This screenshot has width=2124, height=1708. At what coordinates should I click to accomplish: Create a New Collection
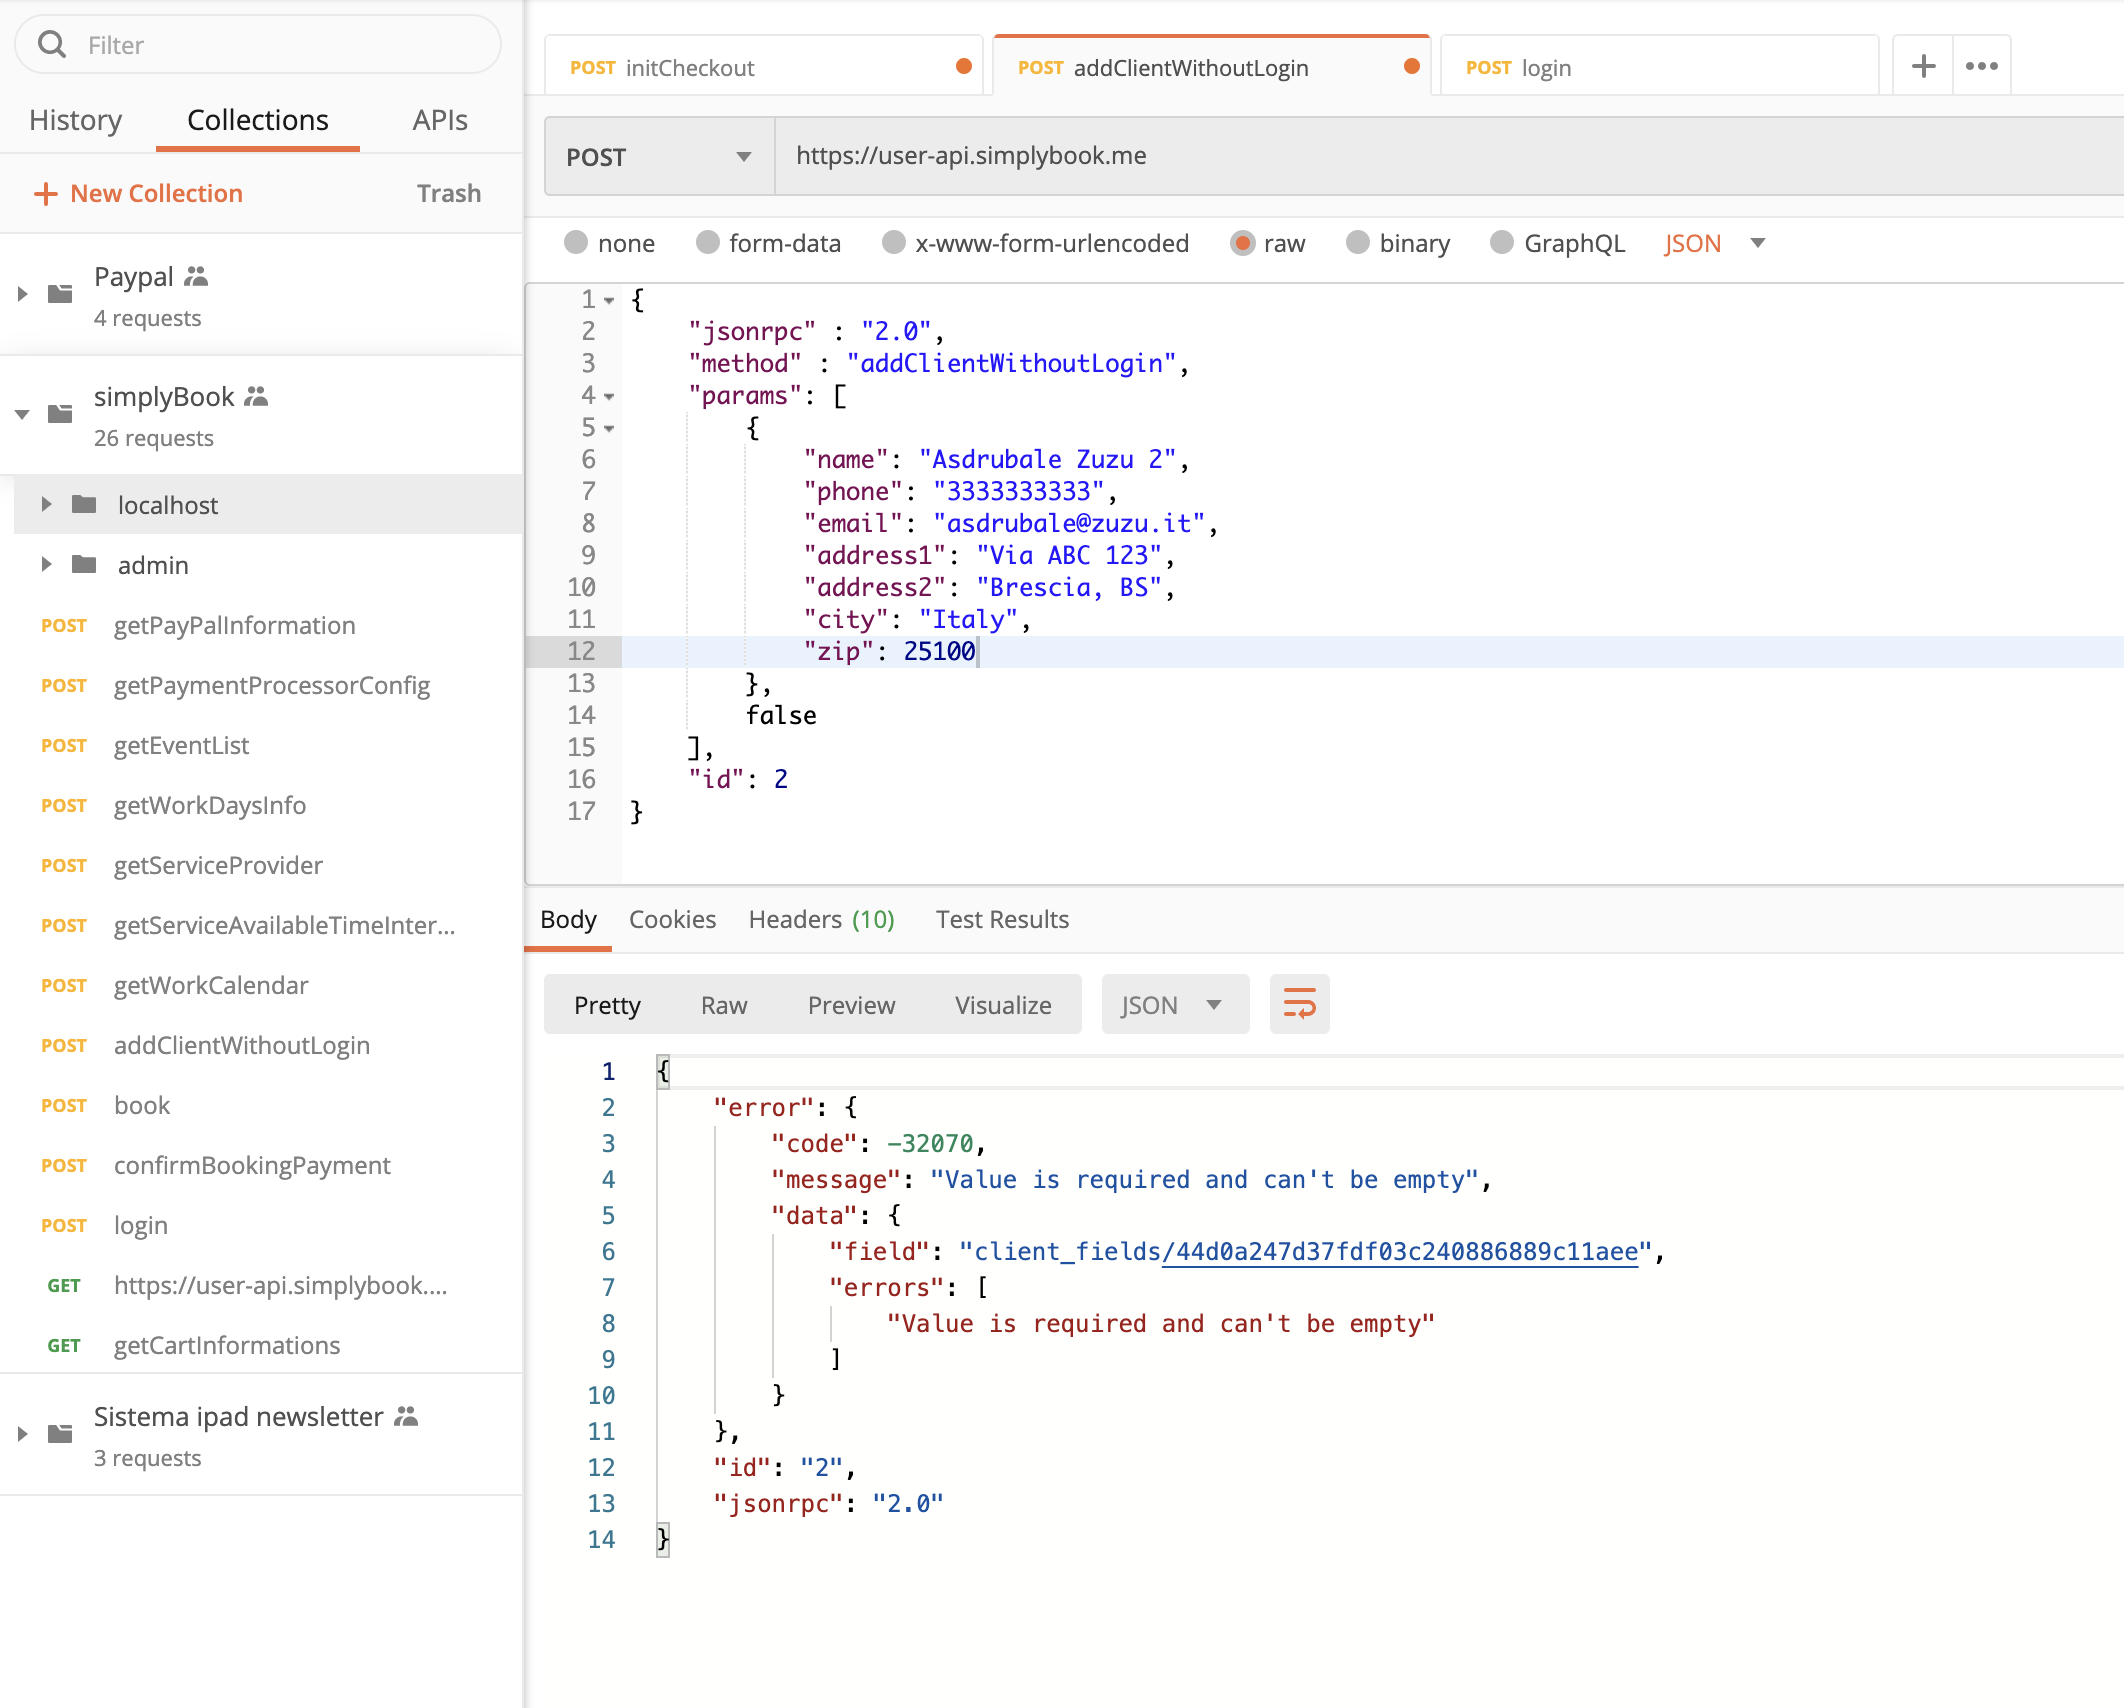click(x=139, y=193)
